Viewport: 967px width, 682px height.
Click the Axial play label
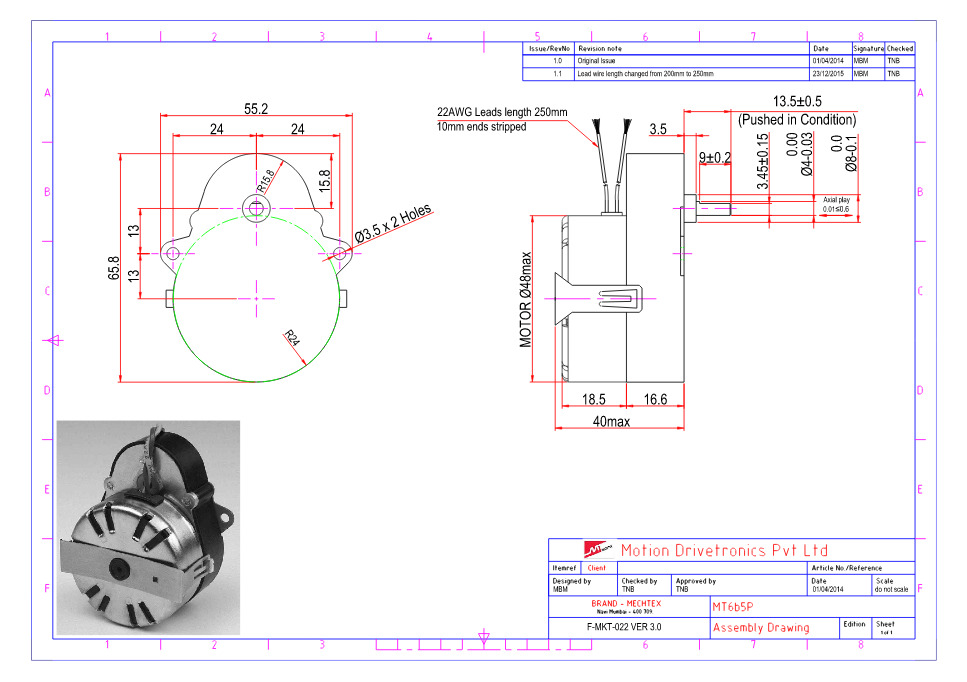tap(836, 200)
